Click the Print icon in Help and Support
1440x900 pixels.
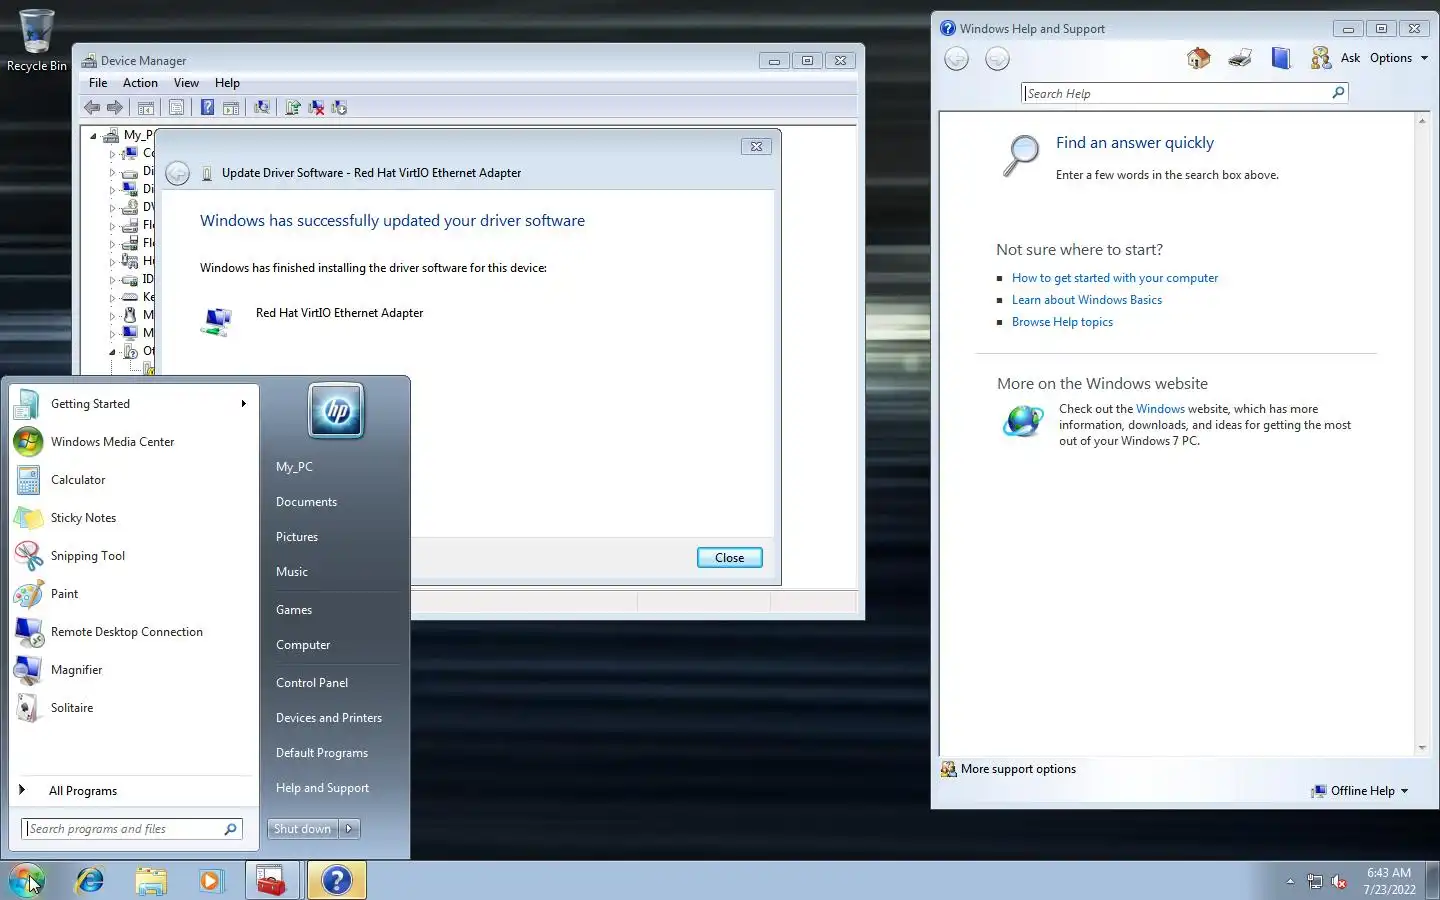point(1240,58)
